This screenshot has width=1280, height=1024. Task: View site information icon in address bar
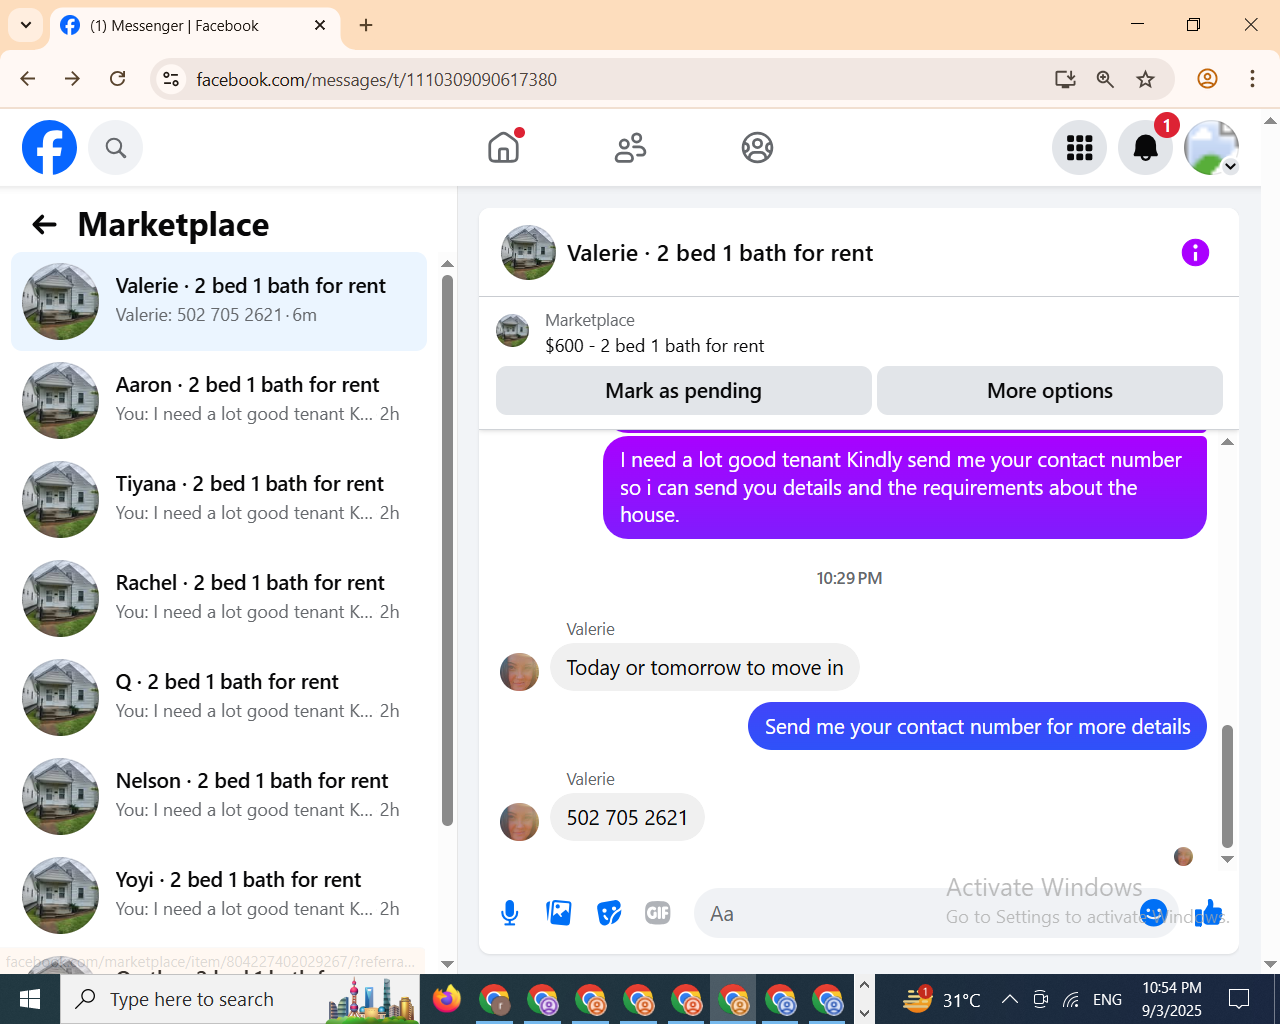coord(171,79)
